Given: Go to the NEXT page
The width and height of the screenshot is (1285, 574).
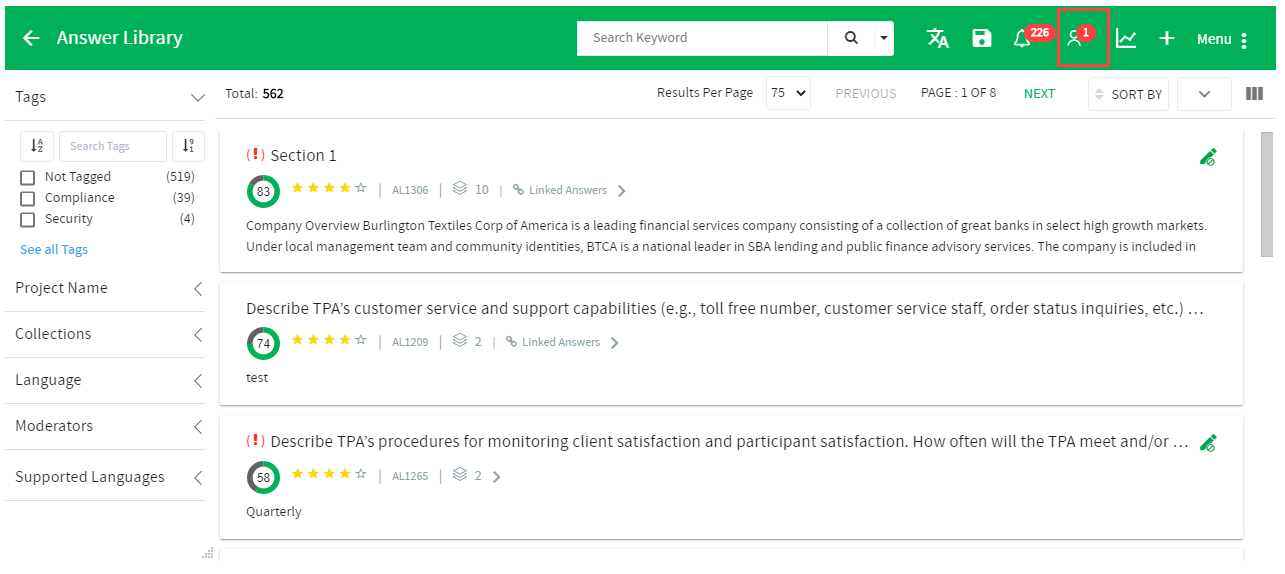Looking at the screenshot, I should (1039, 93).
